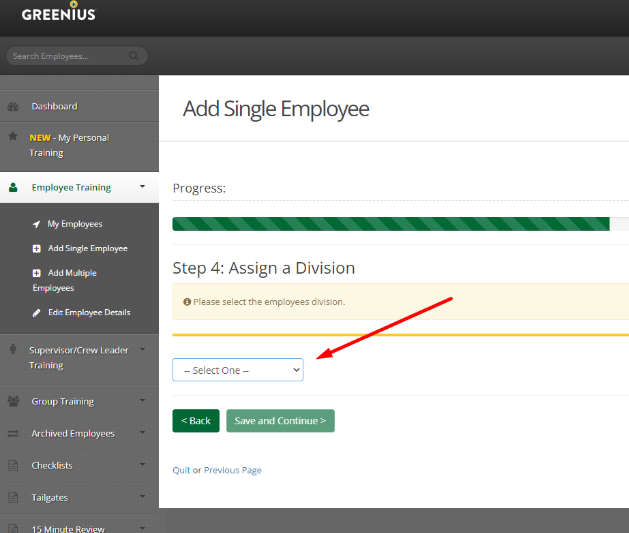Open Add Multiple Employees
Viewport: 629px width, 533px height.
[x=65, y=280]
